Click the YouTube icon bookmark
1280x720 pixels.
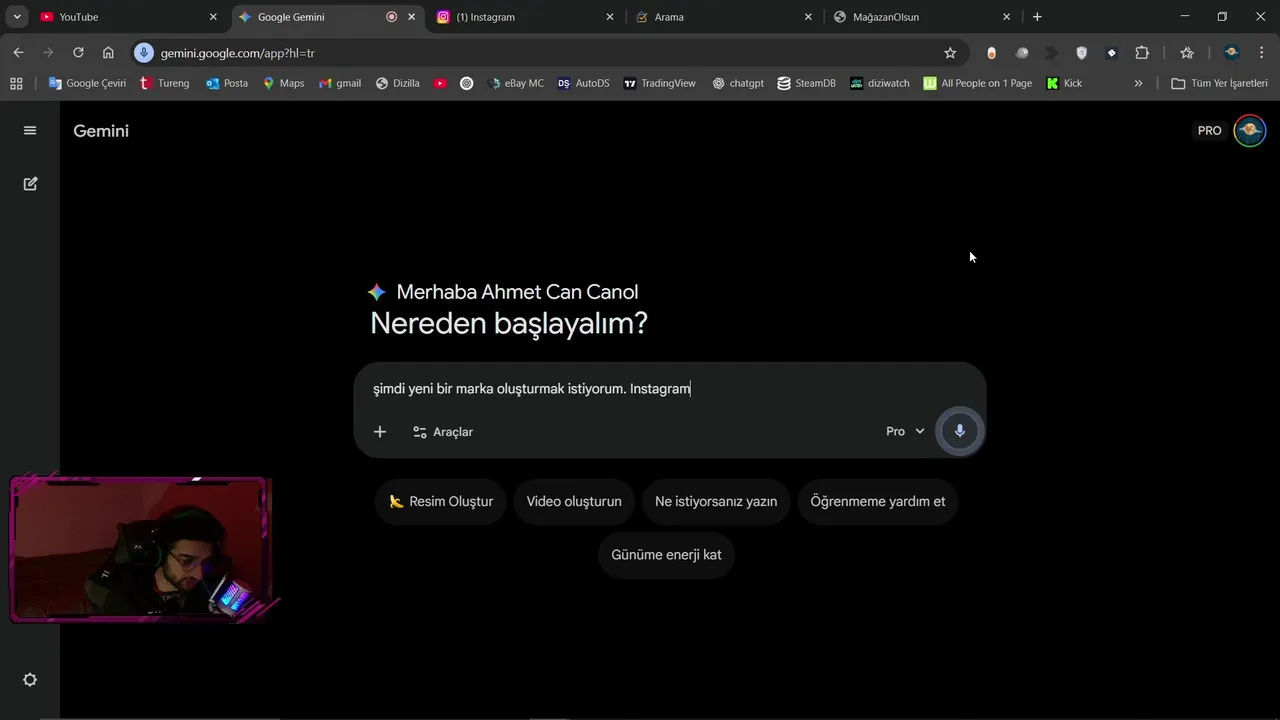440,83
